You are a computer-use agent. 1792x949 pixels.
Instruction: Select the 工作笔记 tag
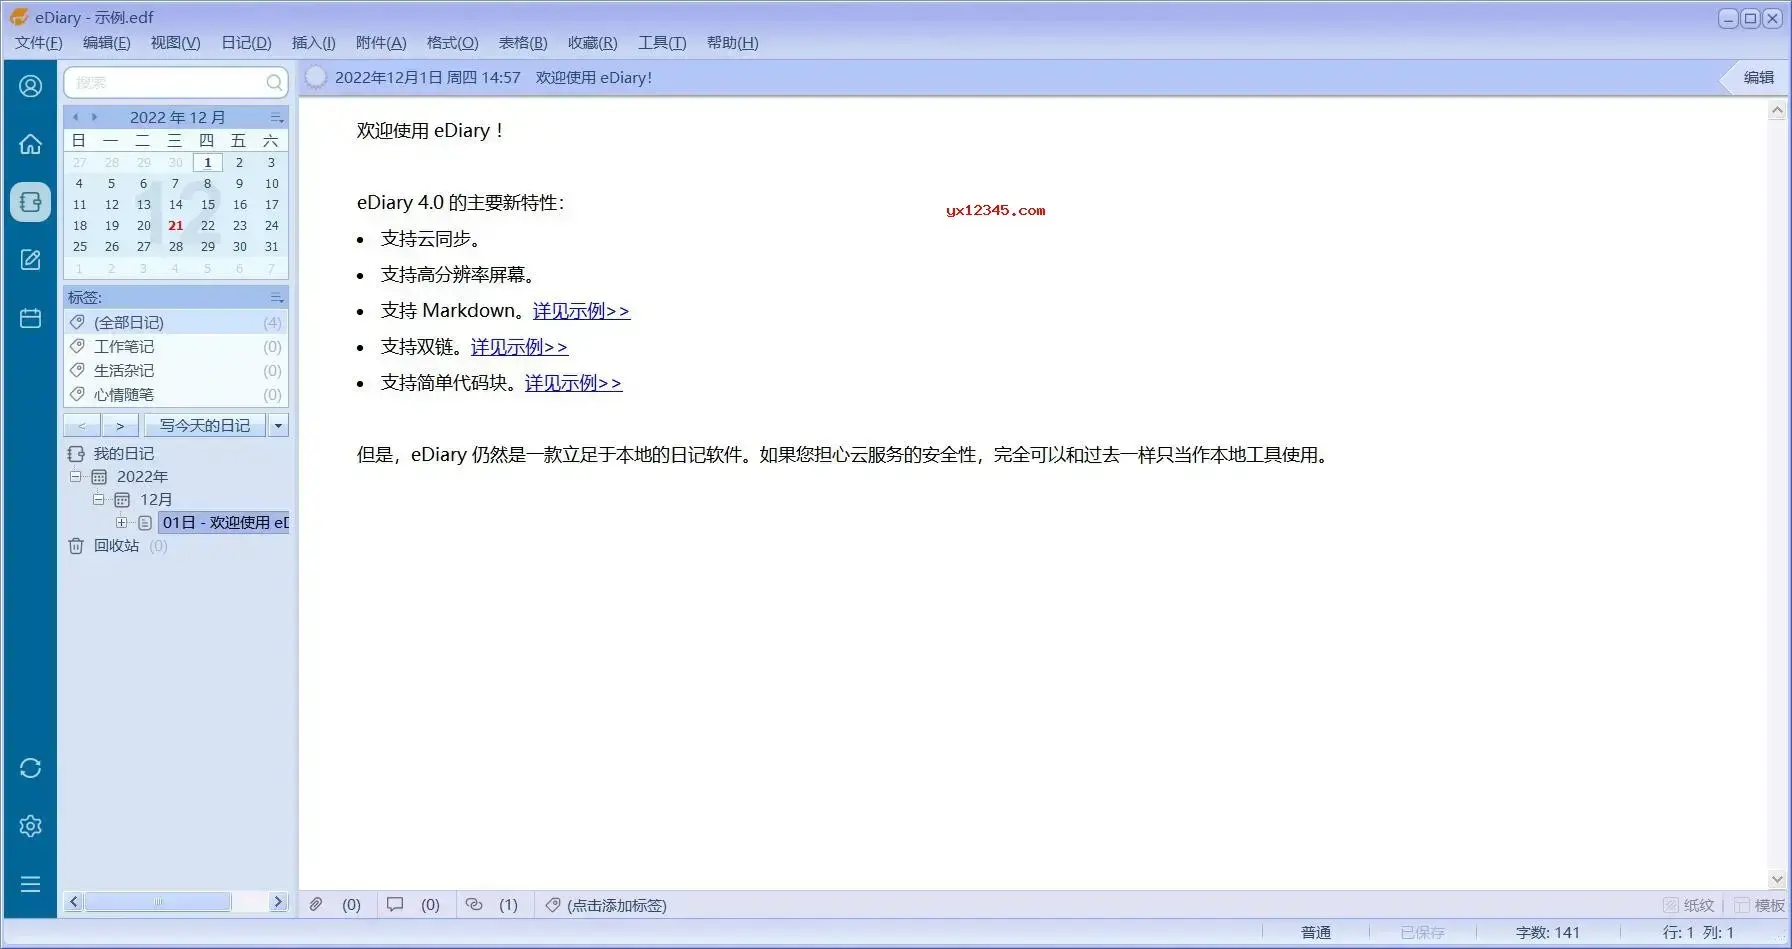pyautogui.click(x=124, y=346)
